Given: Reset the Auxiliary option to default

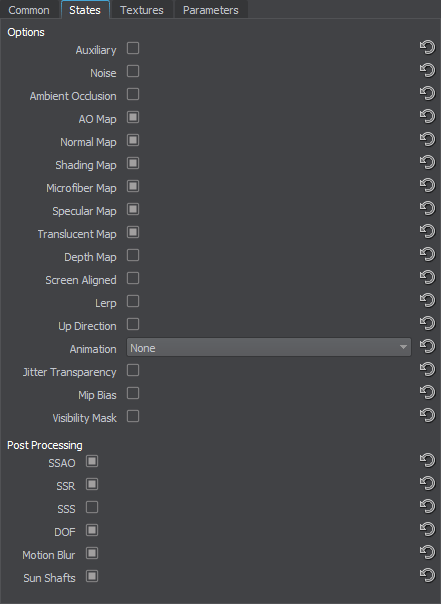Looking at the screenshot, I should coord(427,48).
